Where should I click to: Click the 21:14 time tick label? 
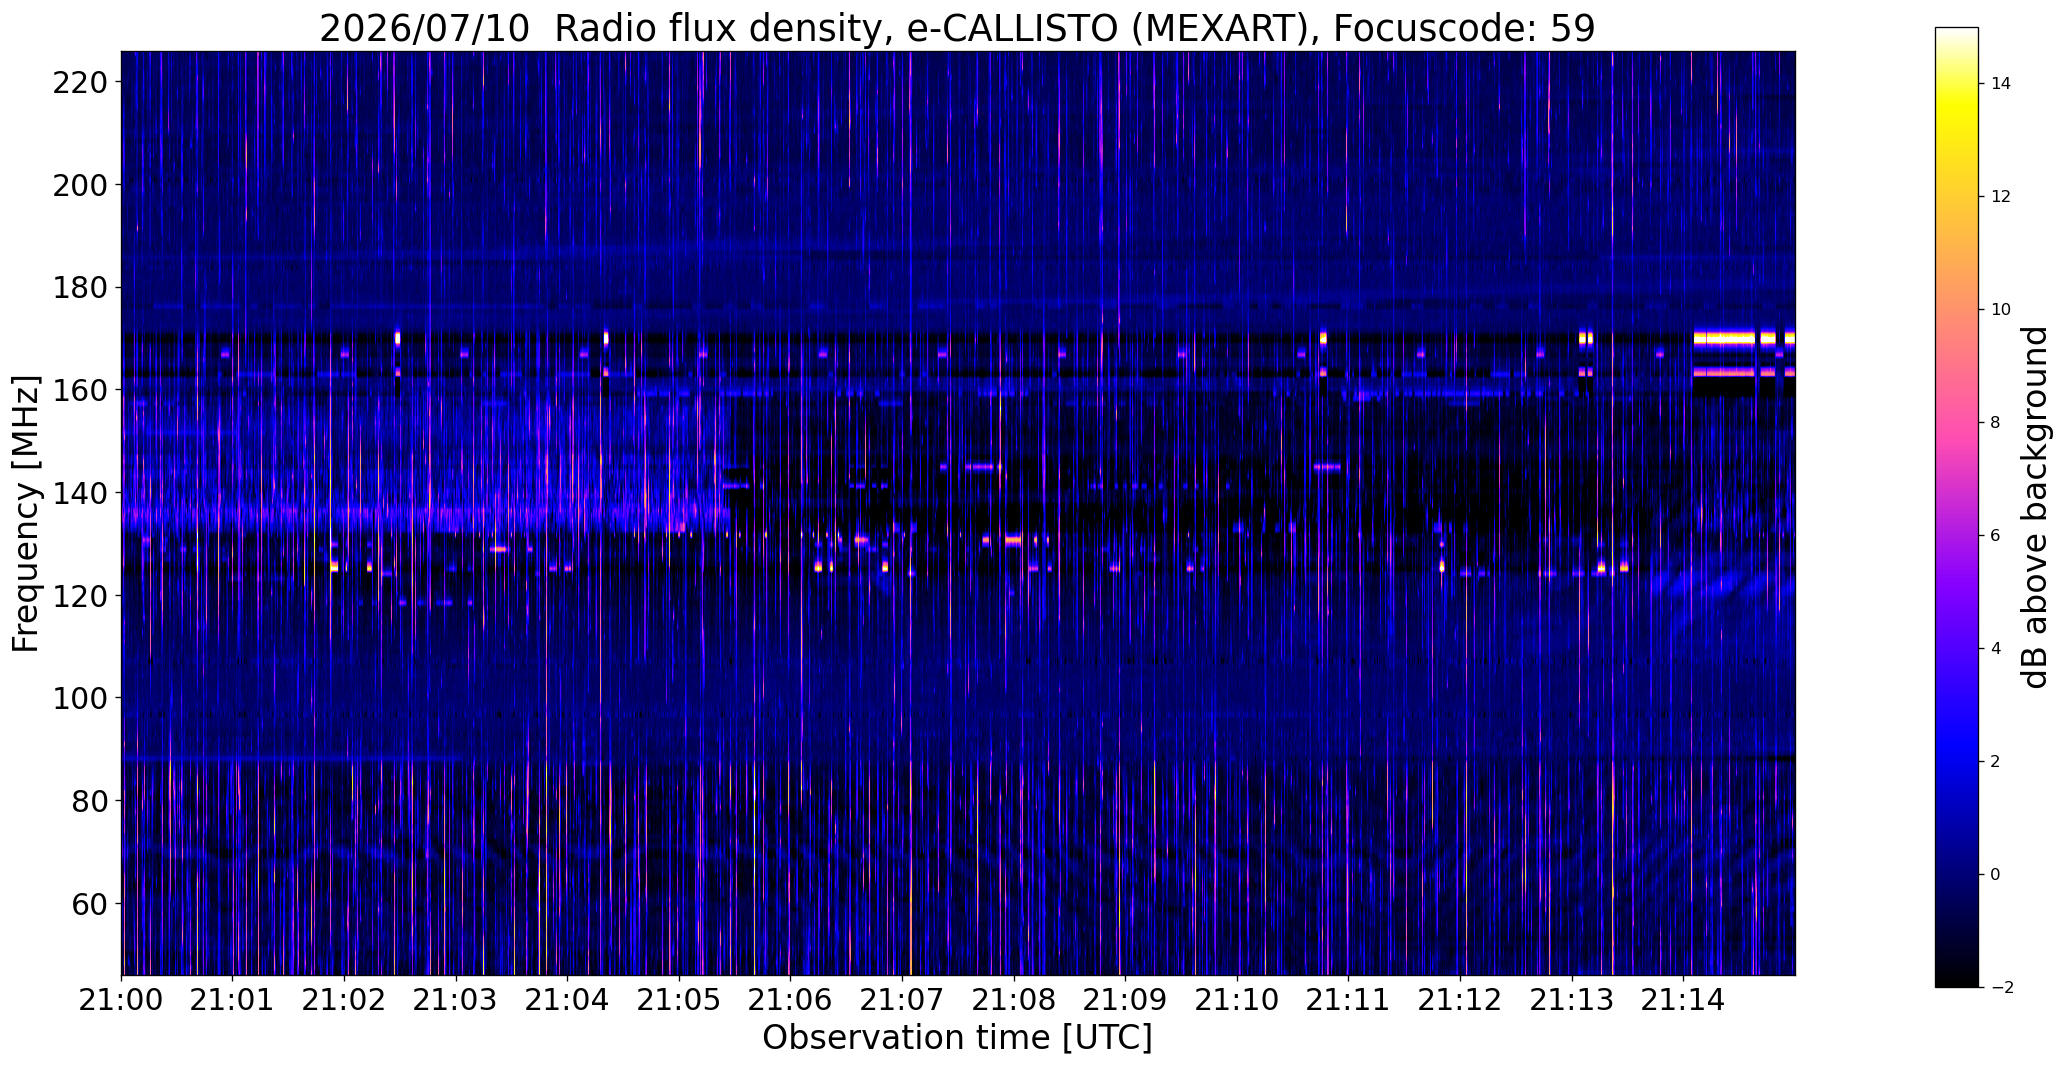1684,1000
